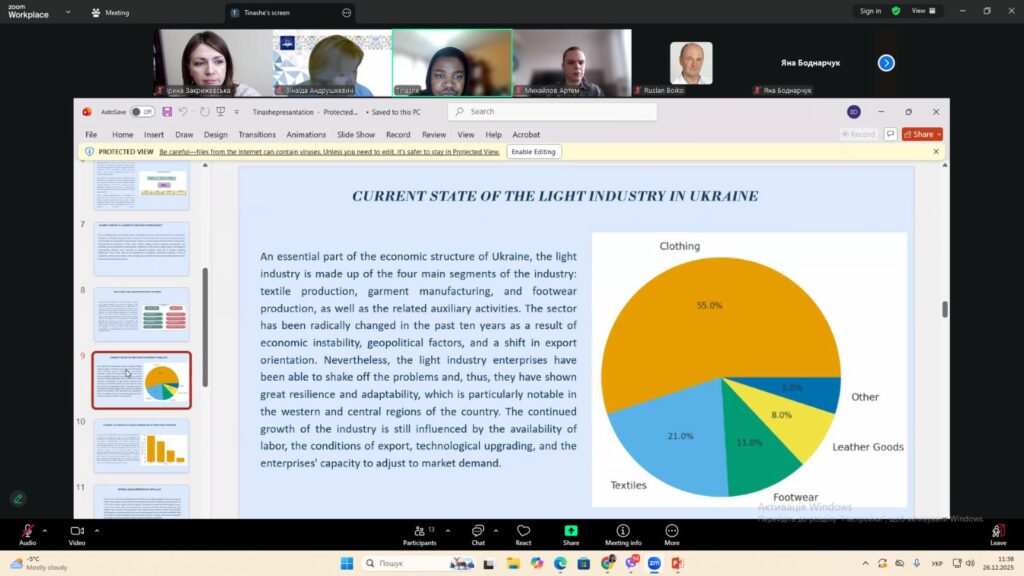This screenshot has width=1024, height=576.
Task: Open the Slide Show ribbon tab
Action: pyautogui.click(x=356, y=135)
